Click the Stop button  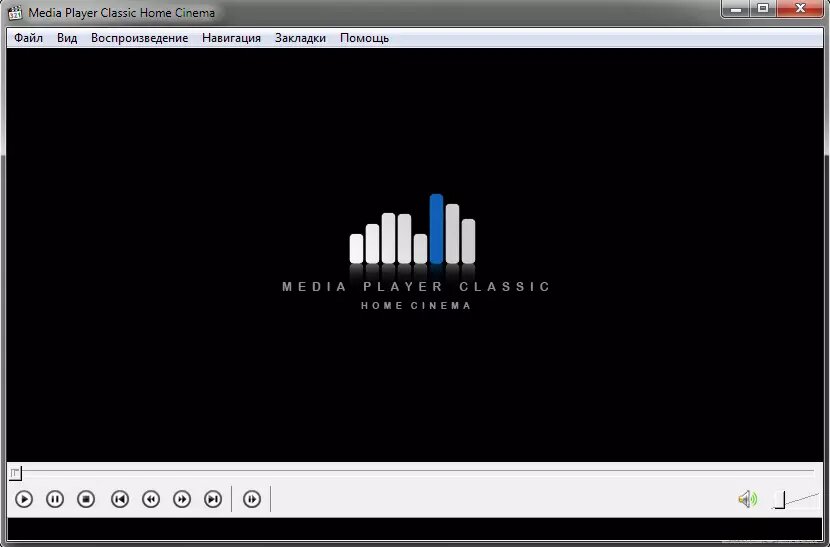86,499
